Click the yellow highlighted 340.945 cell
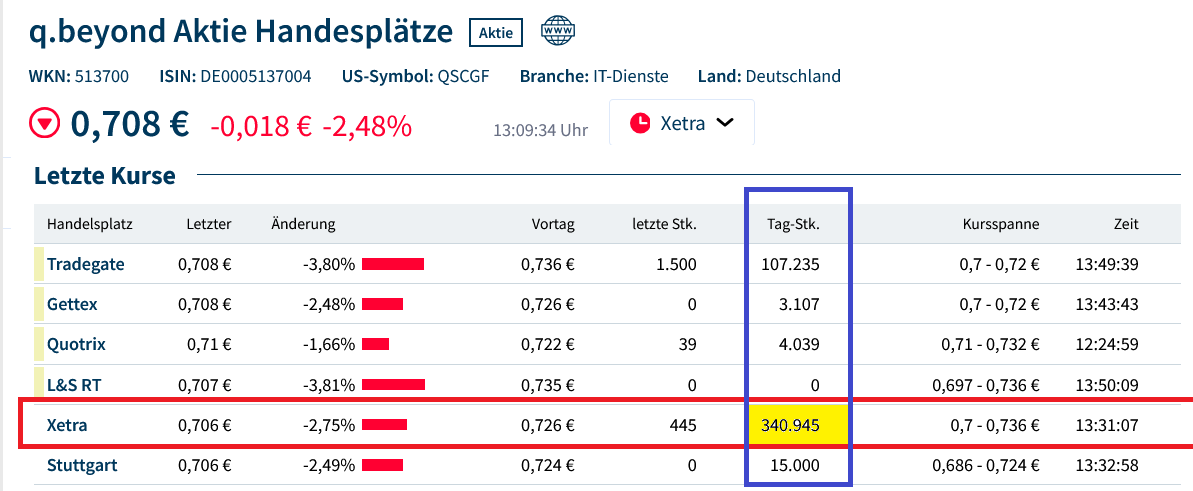Image resolution: width=1193 pixels, height=491 pixels. tap(798, 425)
